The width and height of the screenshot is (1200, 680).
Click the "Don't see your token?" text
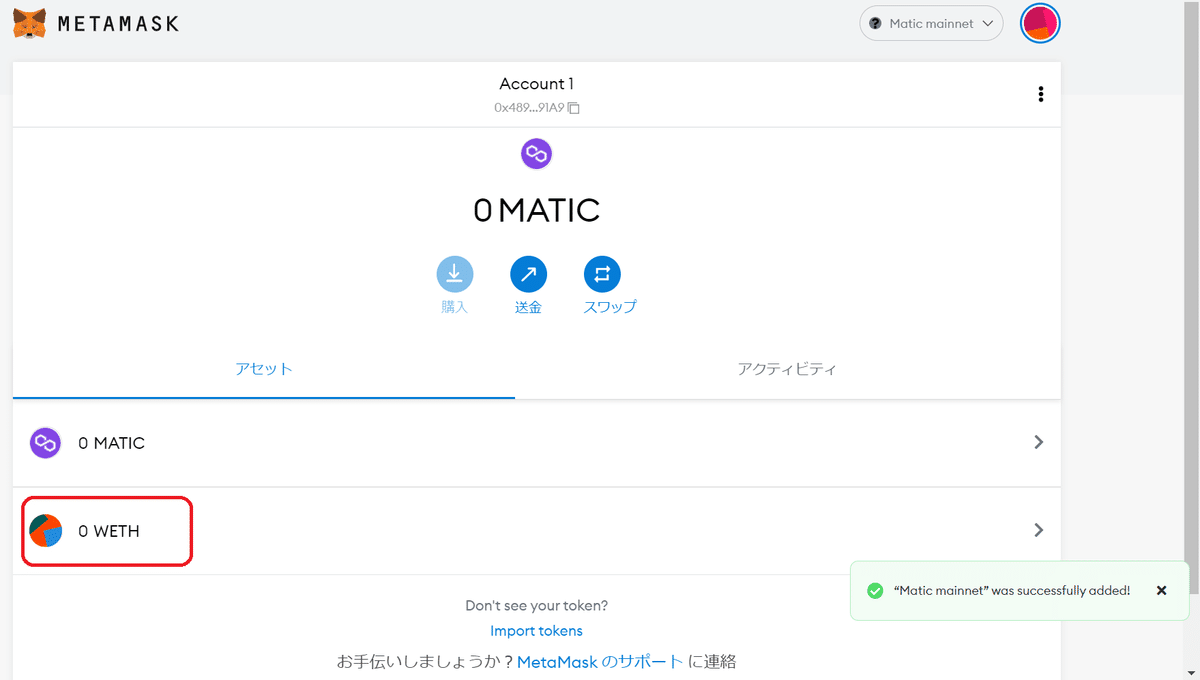pyautogui.click(x=537, y=606)
